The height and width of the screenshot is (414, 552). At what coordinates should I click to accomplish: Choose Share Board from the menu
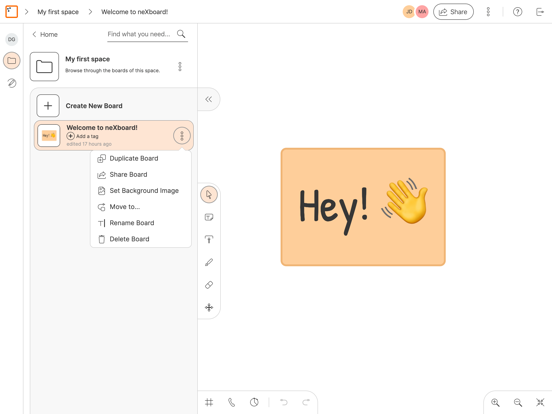pyautogui.click(x=141, y=175)
